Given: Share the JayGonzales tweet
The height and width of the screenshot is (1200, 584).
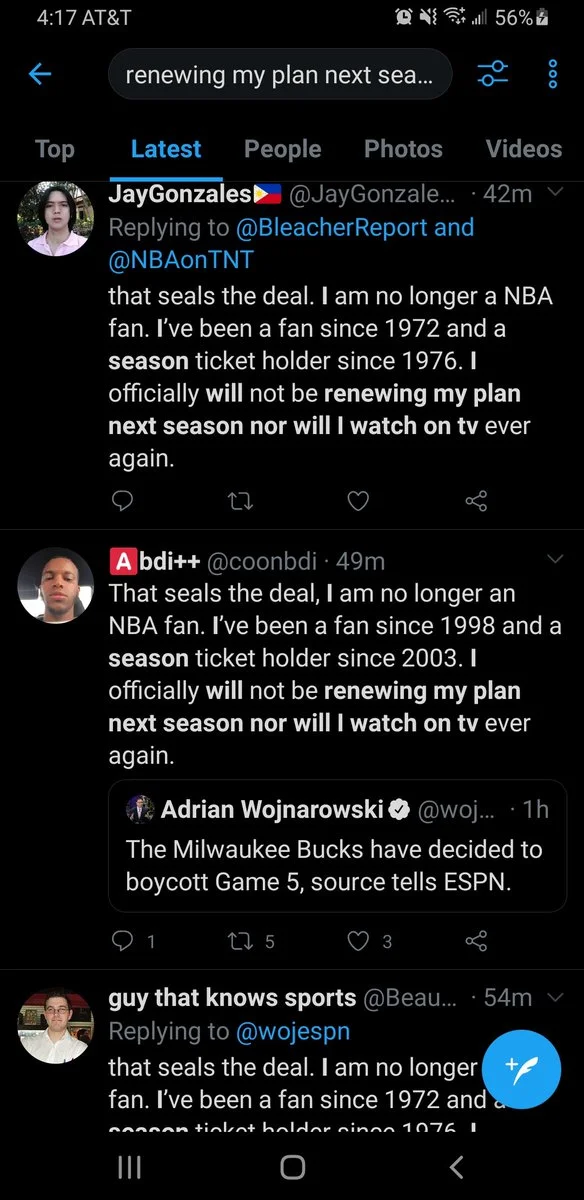Looking at the screenshot, I should click(x=476, y=499).
